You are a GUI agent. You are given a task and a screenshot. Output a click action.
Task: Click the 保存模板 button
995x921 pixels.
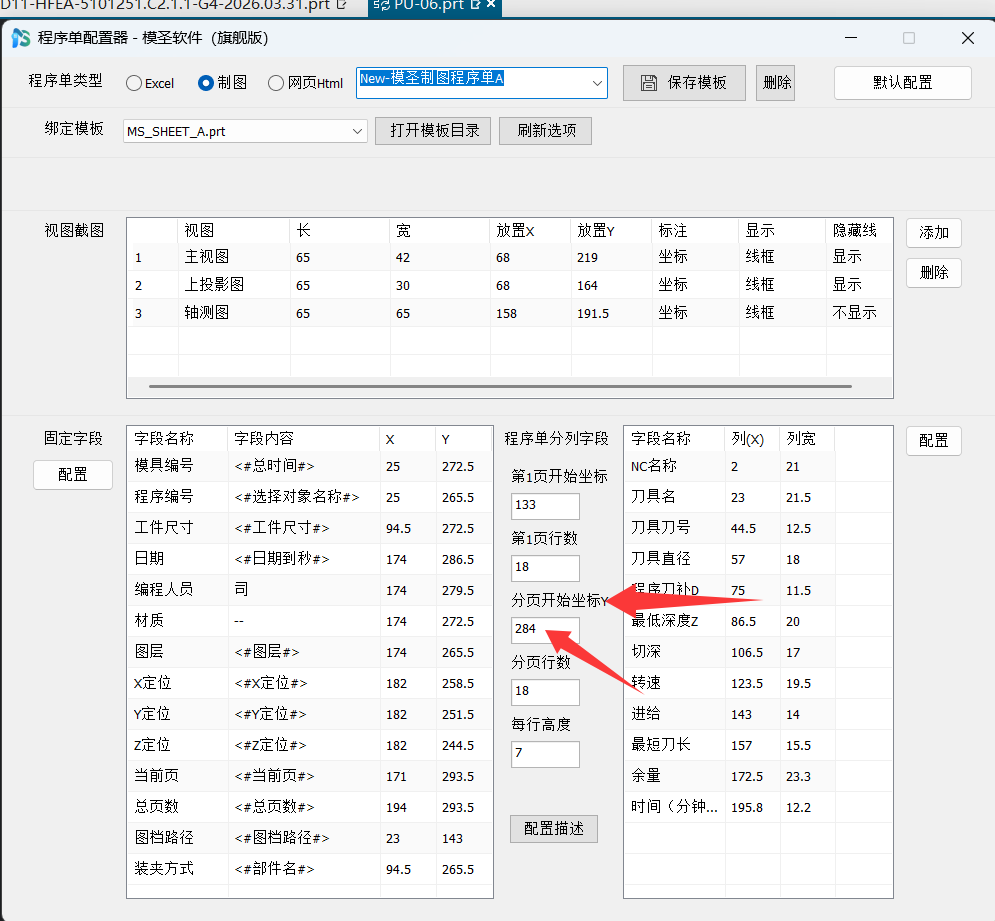click(684, 83)
